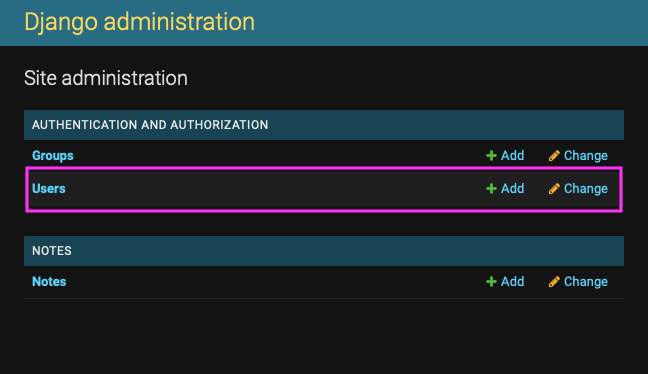Click the pencil icon in Users row
The height and width of the screenshot is (374, 648).
[x=554, y=189]
